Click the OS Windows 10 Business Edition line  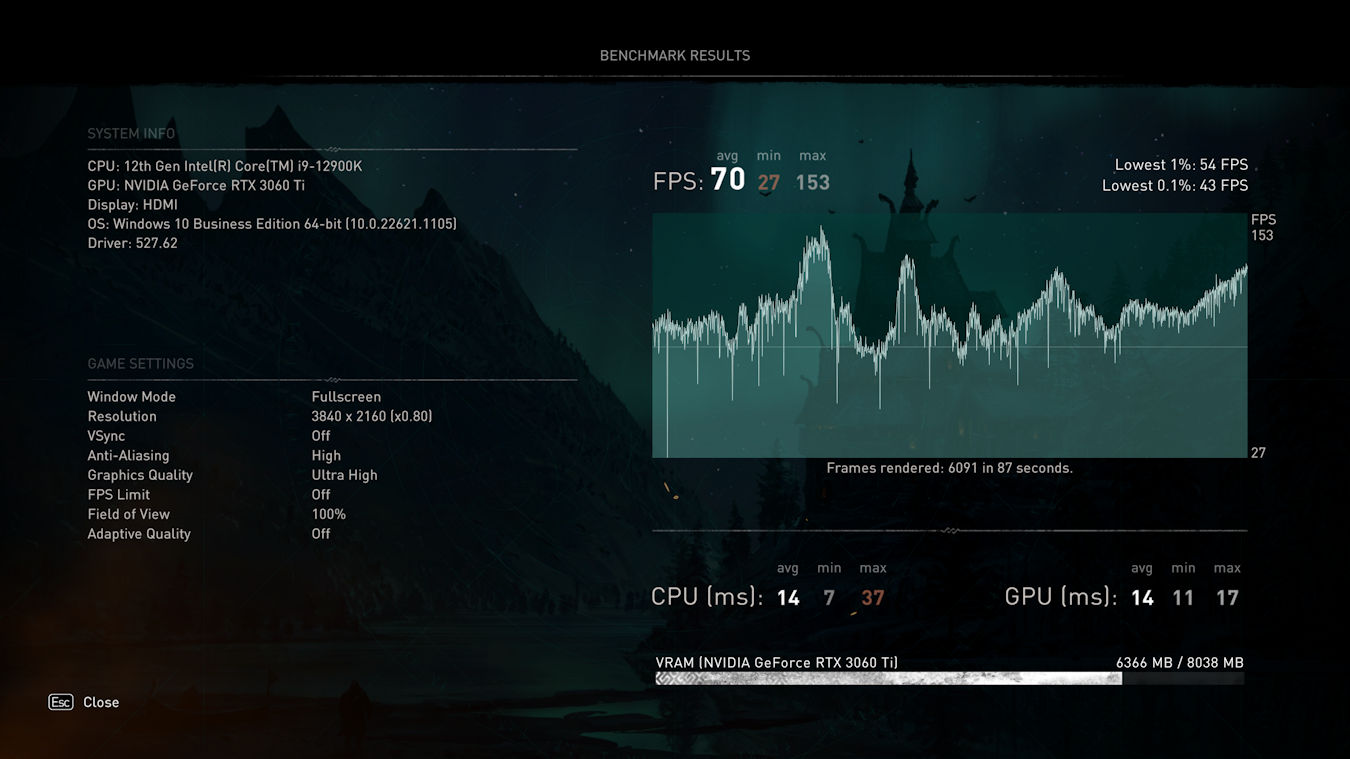tap(272, 224)
